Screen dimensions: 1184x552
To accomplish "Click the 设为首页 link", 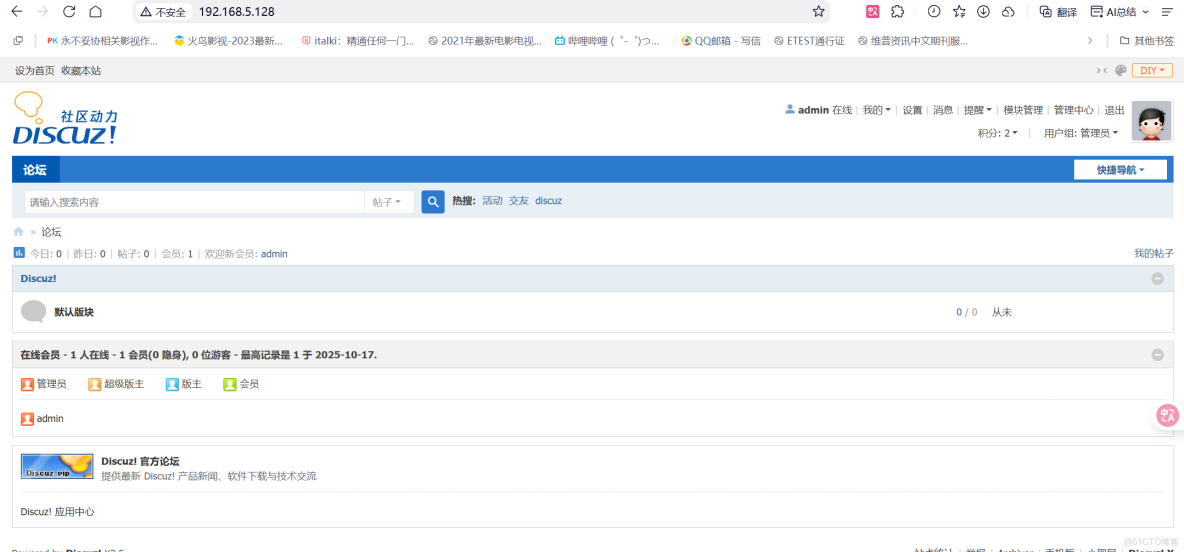I will coord(35,70).
